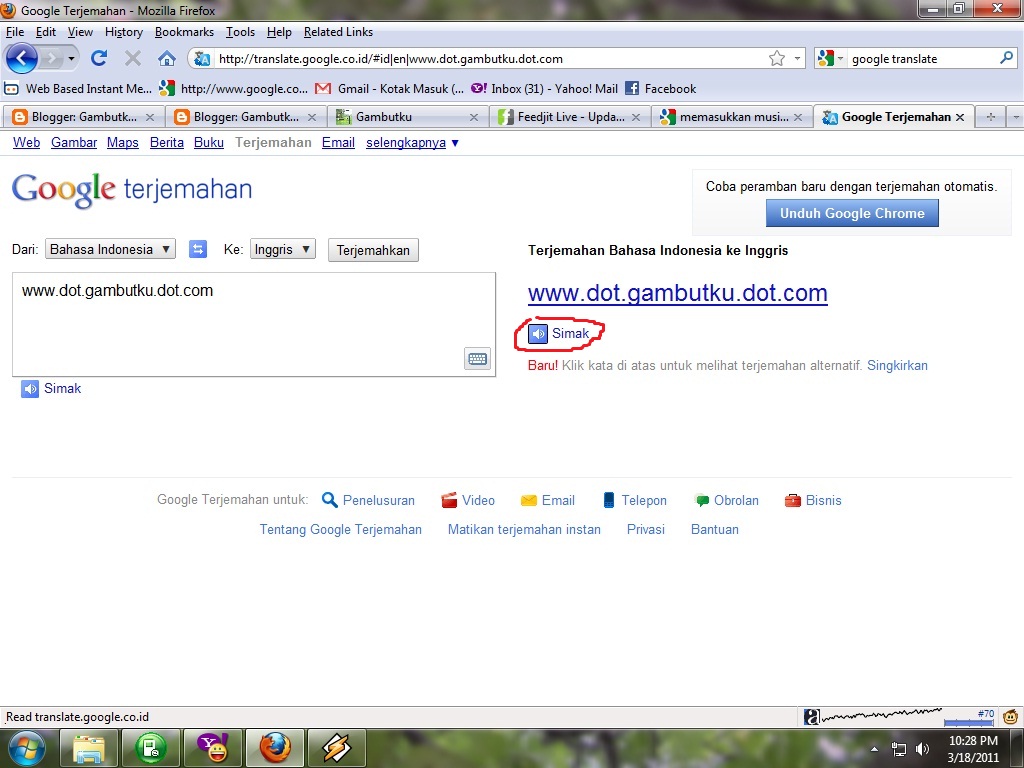The width and height of the screenshot is (1024, 768).
Task: Click Matikan terjemahan instan link
Action: point(524,530)
